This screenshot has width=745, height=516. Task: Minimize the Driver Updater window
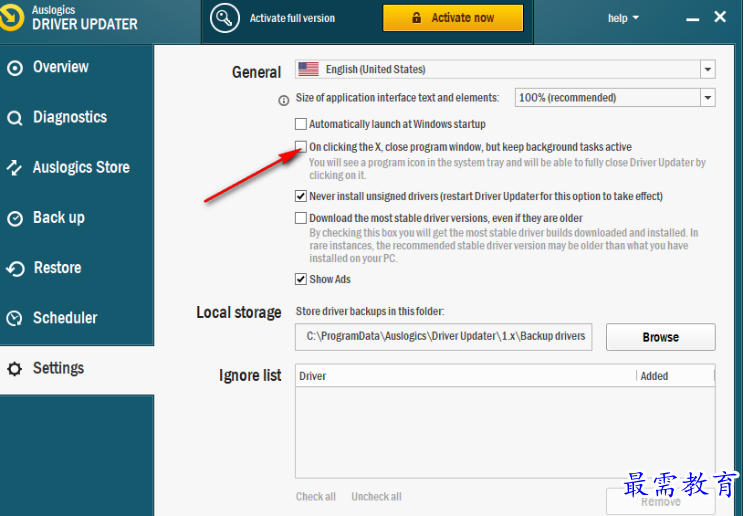(x=692, y=19)
